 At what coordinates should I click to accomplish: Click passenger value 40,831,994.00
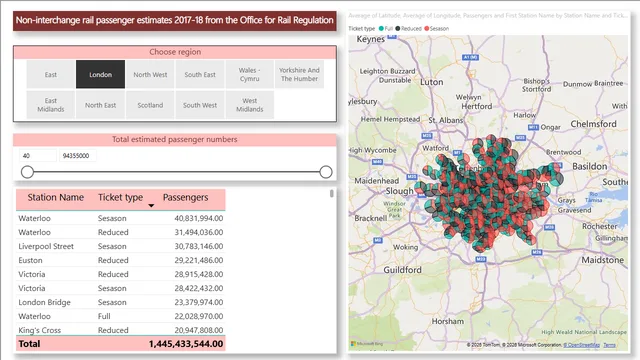pos(198,218)
